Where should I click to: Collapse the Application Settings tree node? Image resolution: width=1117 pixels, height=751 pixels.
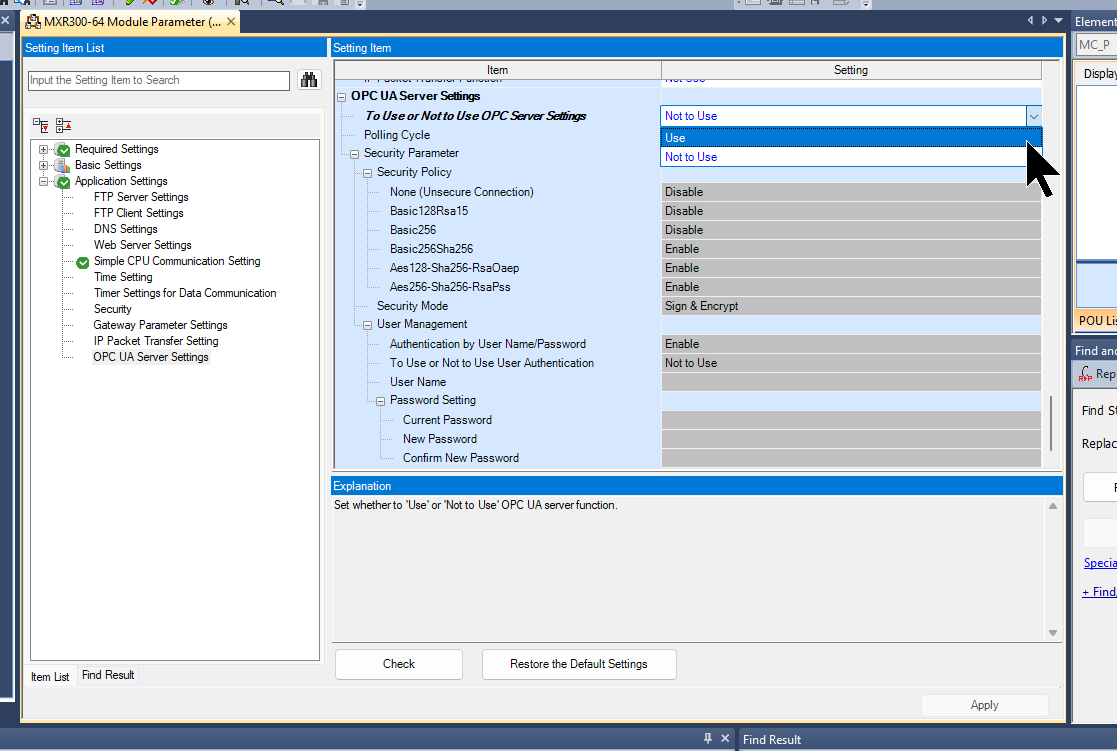[43, 182]
